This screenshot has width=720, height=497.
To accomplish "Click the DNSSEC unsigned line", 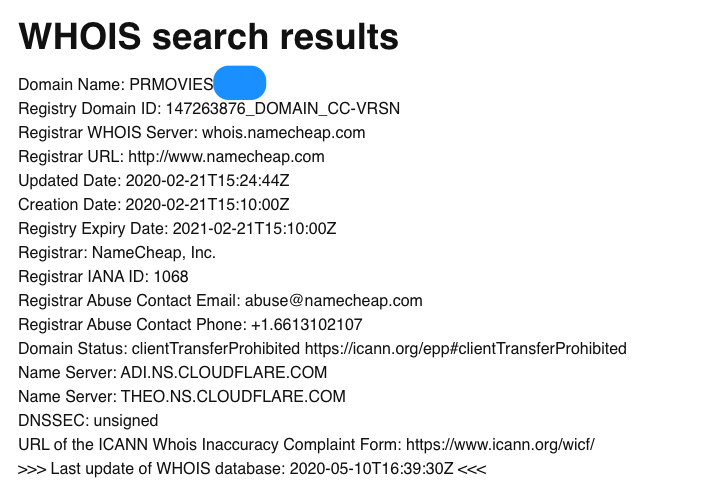I will point(88,420).
